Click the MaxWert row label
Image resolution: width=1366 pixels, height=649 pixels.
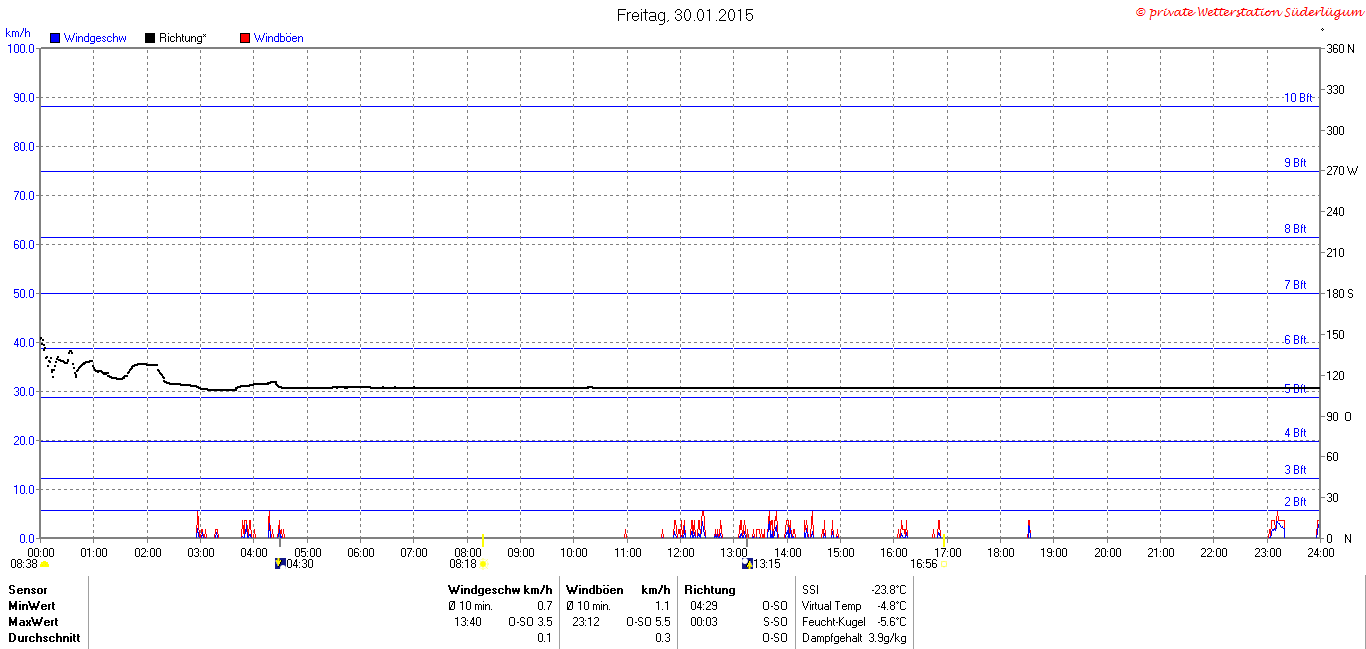[x=32, y=622]
